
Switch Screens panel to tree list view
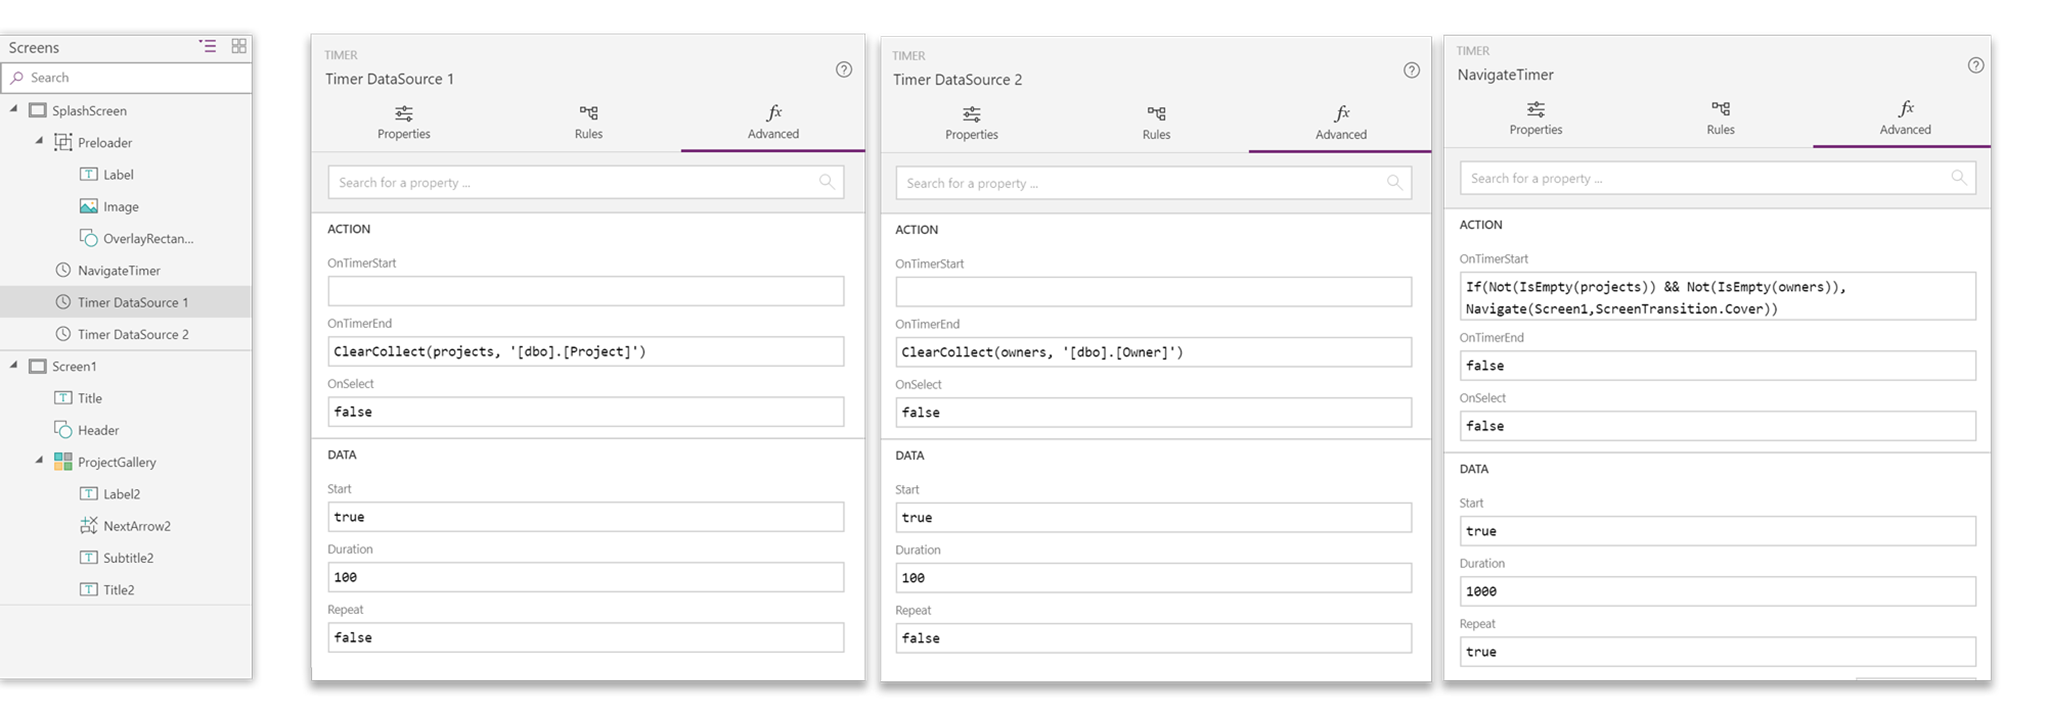207,46
